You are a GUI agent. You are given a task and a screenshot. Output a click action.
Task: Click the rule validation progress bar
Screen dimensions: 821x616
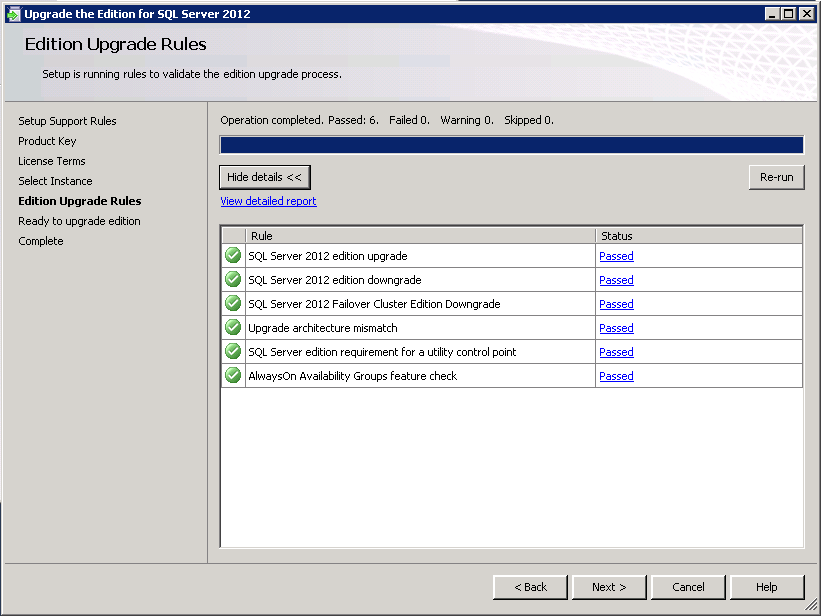pos(512,145)
